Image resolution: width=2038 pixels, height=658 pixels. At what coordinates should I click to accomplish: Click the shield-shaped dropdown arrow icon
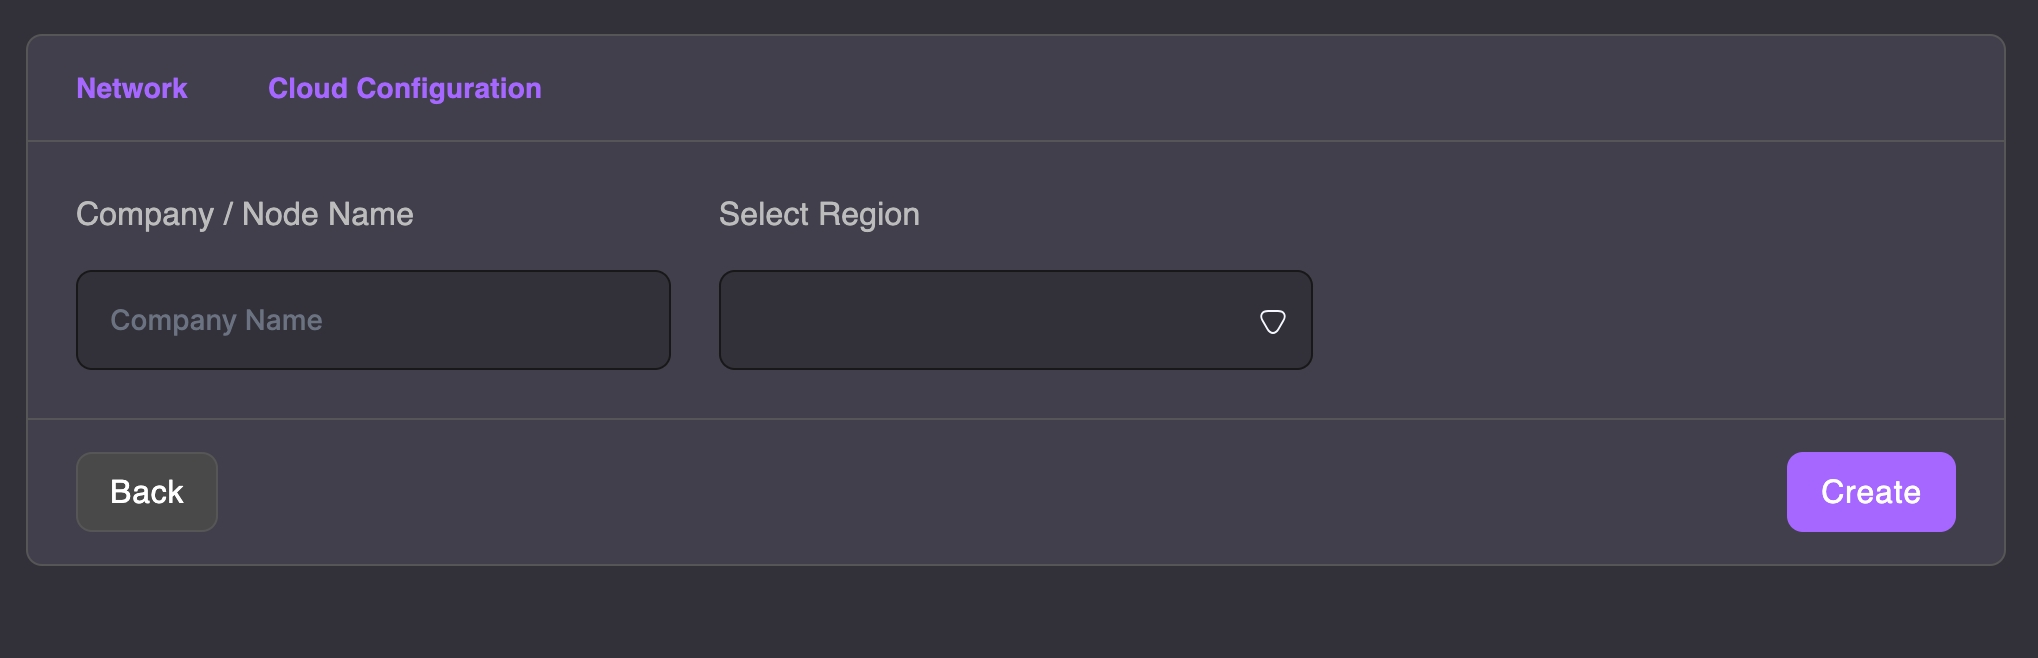click(1272, 321)
